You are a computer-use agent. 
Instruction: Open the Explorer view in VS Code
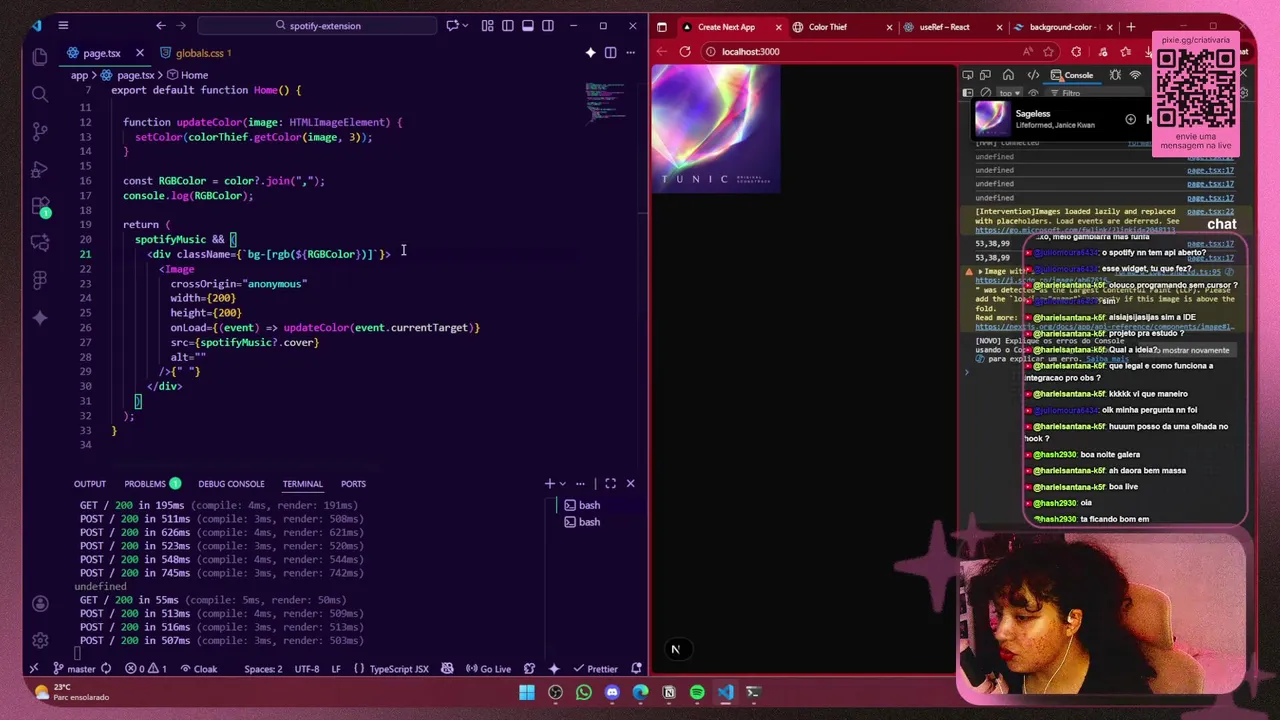(x=40, y=57)
